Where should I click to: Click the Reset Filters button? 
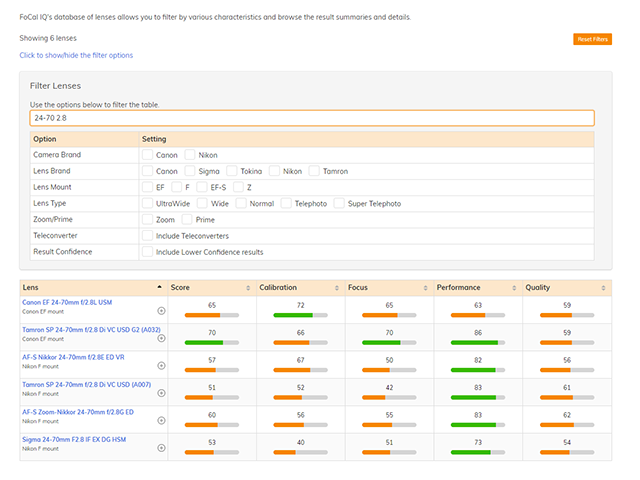point(592,39)
